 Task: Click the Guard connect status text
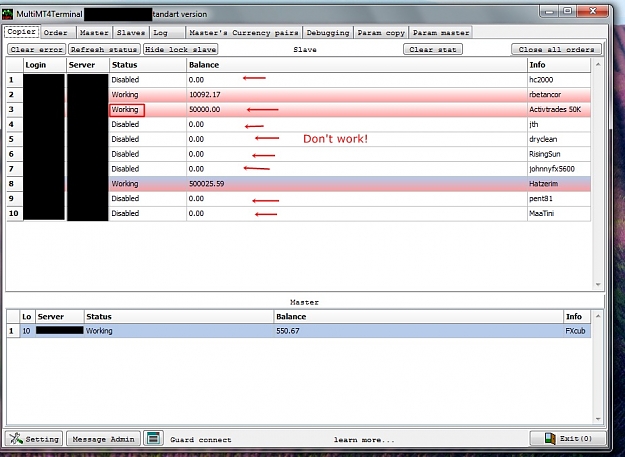[200, 440]
